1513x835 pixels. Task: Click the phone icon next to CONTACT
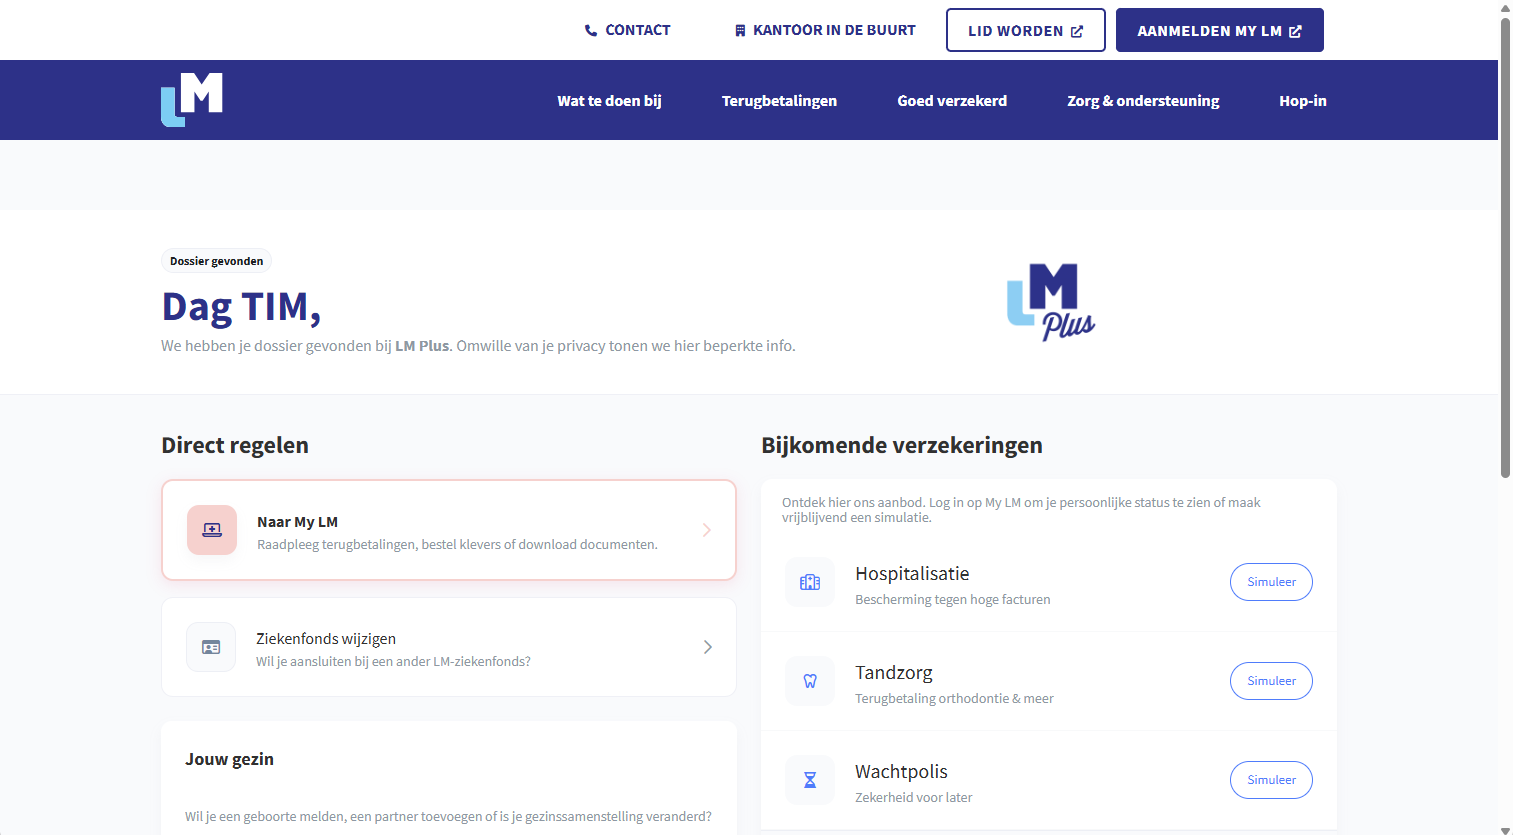[x=589, y=29]
